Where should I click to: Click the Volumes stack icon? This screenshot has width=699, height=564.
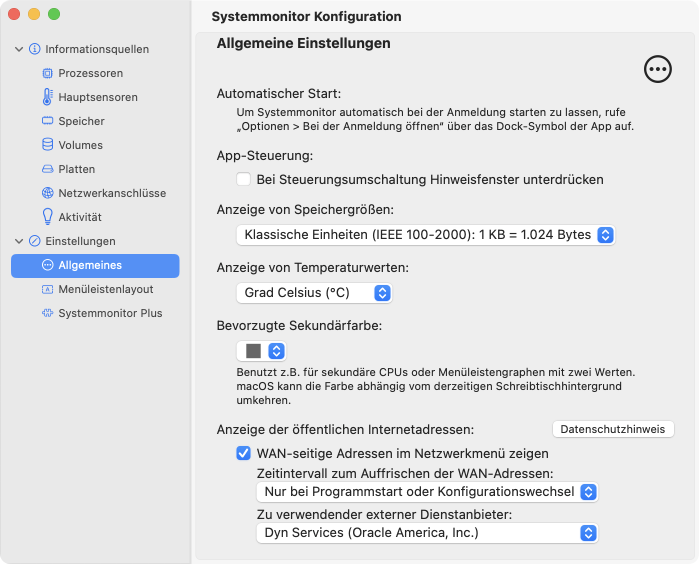pos(47,145)
